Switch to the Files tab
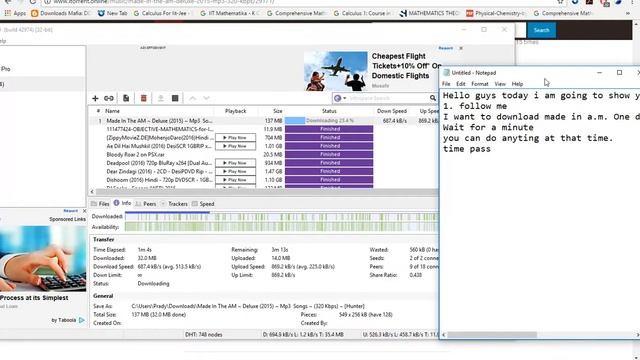Screen dimensions: 640x360 click(100, 204)
